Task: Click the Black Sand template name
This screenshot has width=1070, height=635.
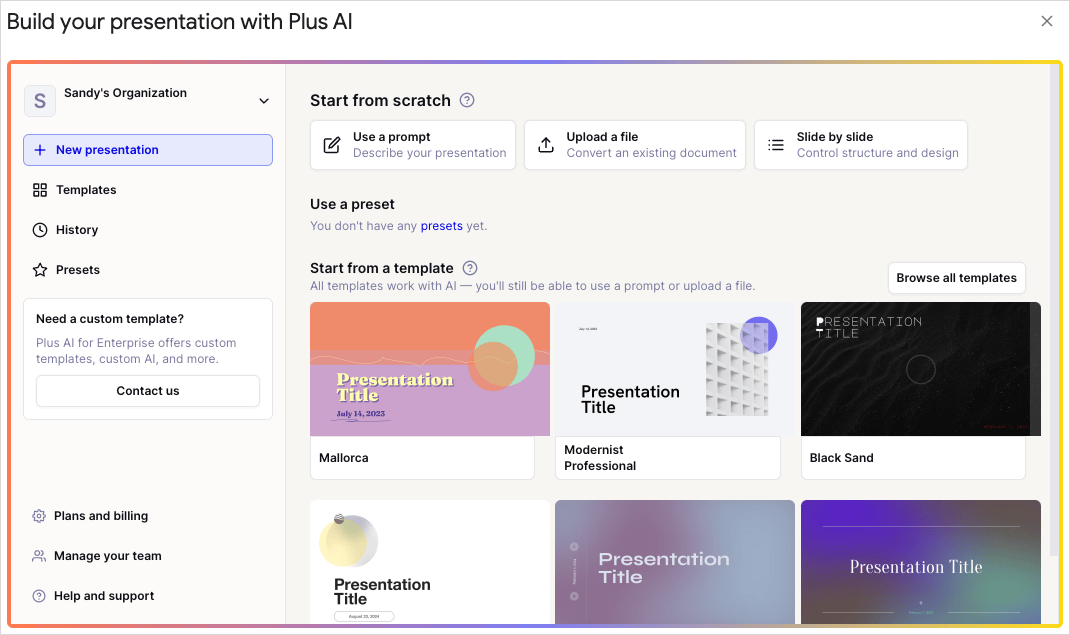Action: 841,458
